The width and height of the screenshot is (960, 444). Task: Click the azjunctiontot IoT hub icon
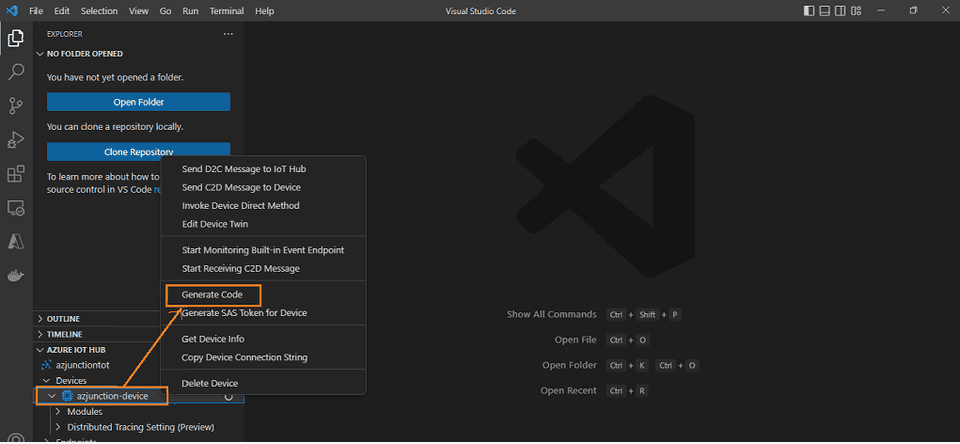click(x=46, y=365)
